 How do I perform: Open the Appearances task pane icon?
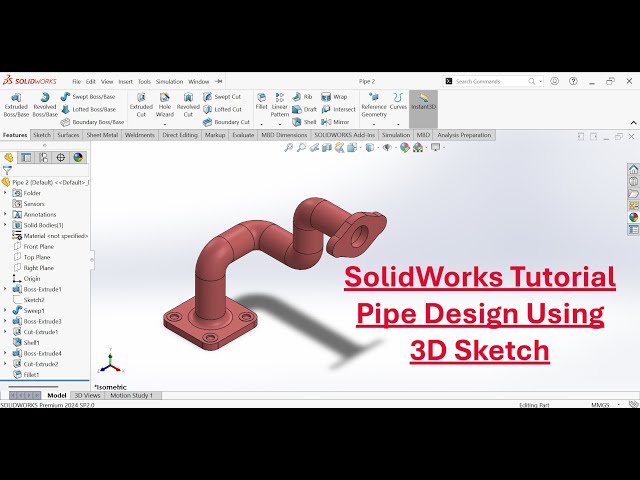[x=633, y=218]
